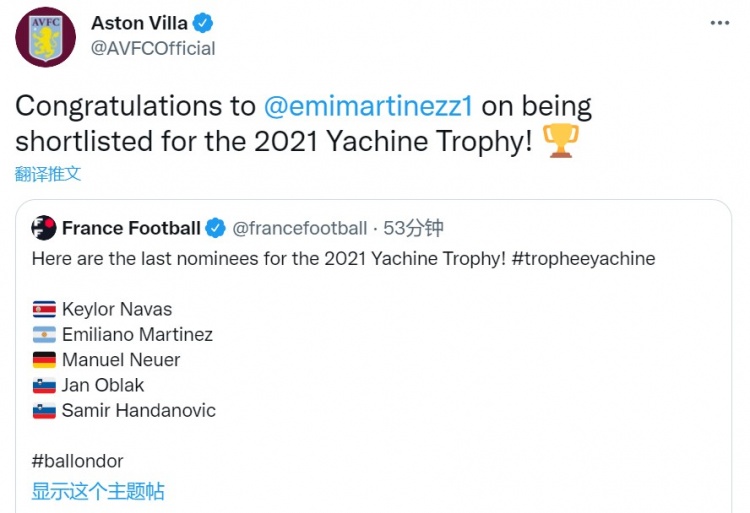This screenshot has height=513, width=750.
Task: Click Aston Villa's blue verified badge
Action: (x=203, y=23)
